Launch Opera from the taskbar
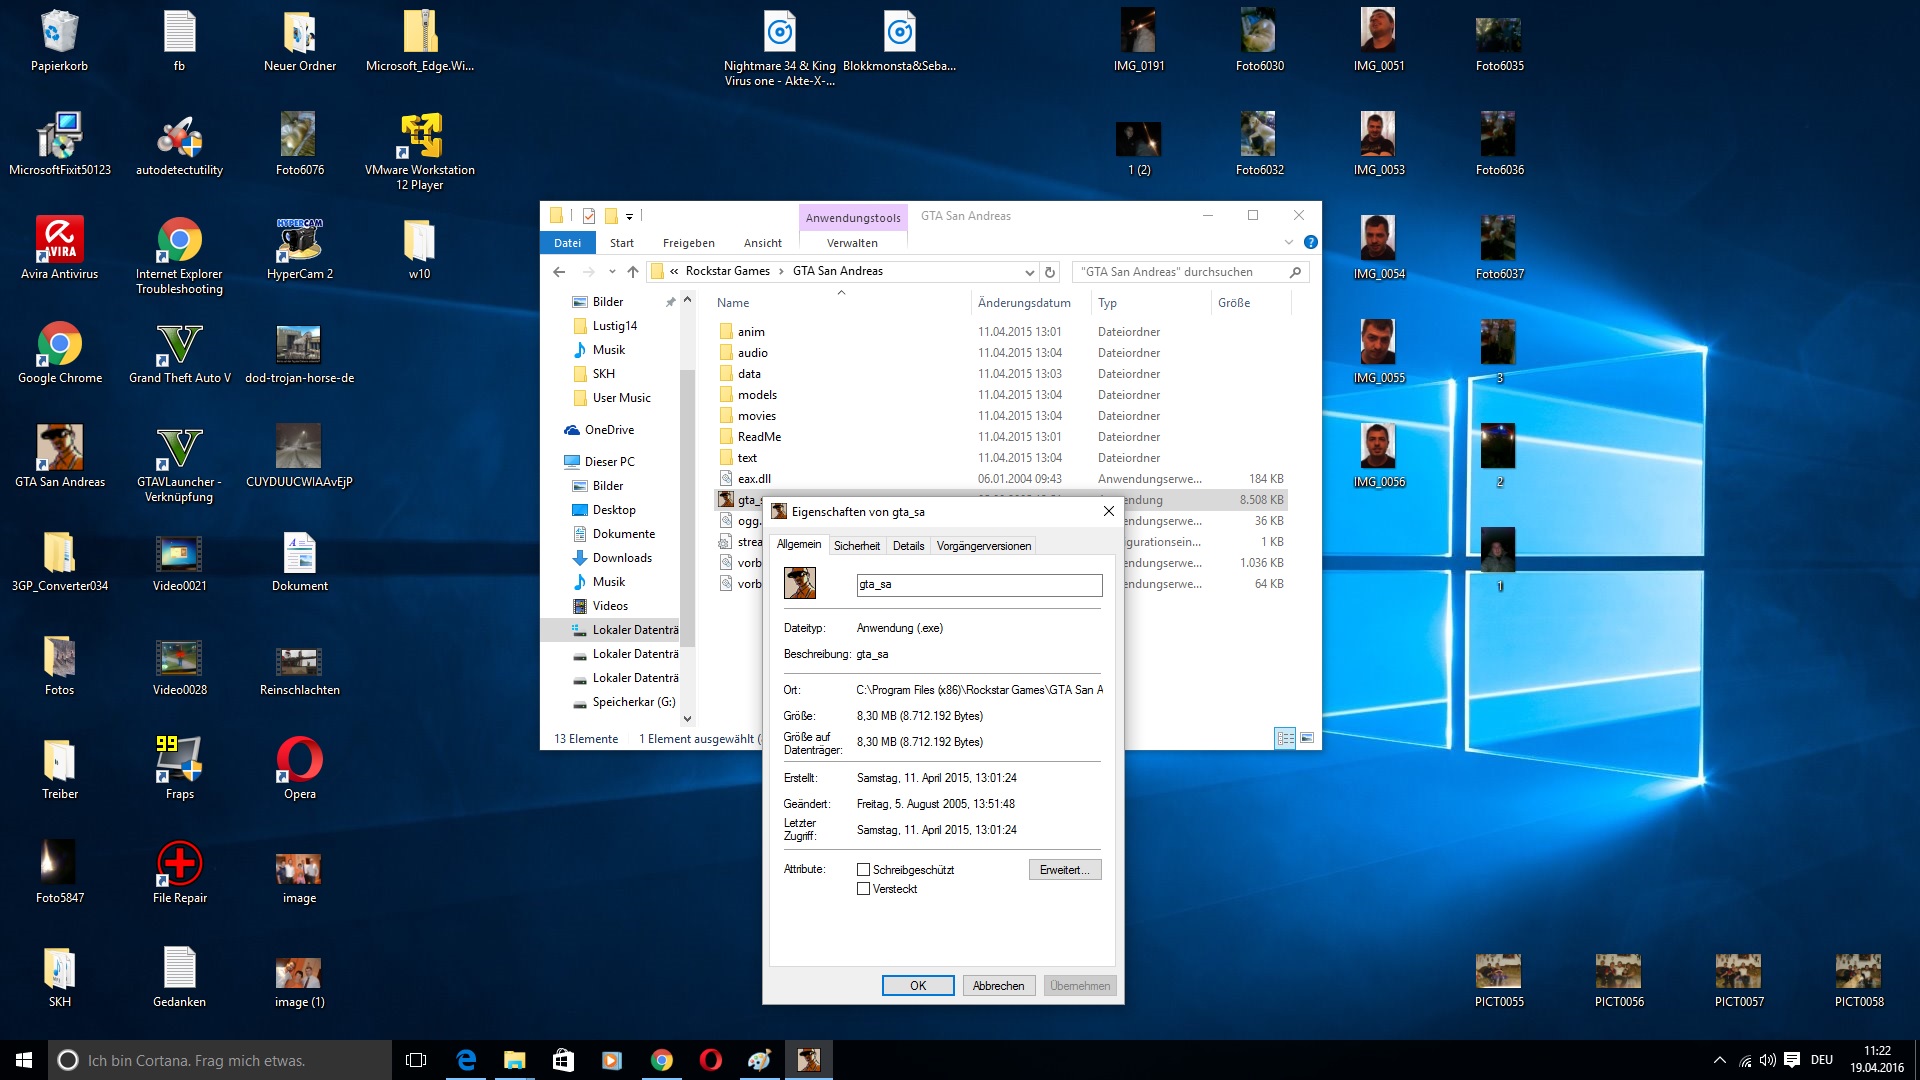 click(x=710, y=1060)
